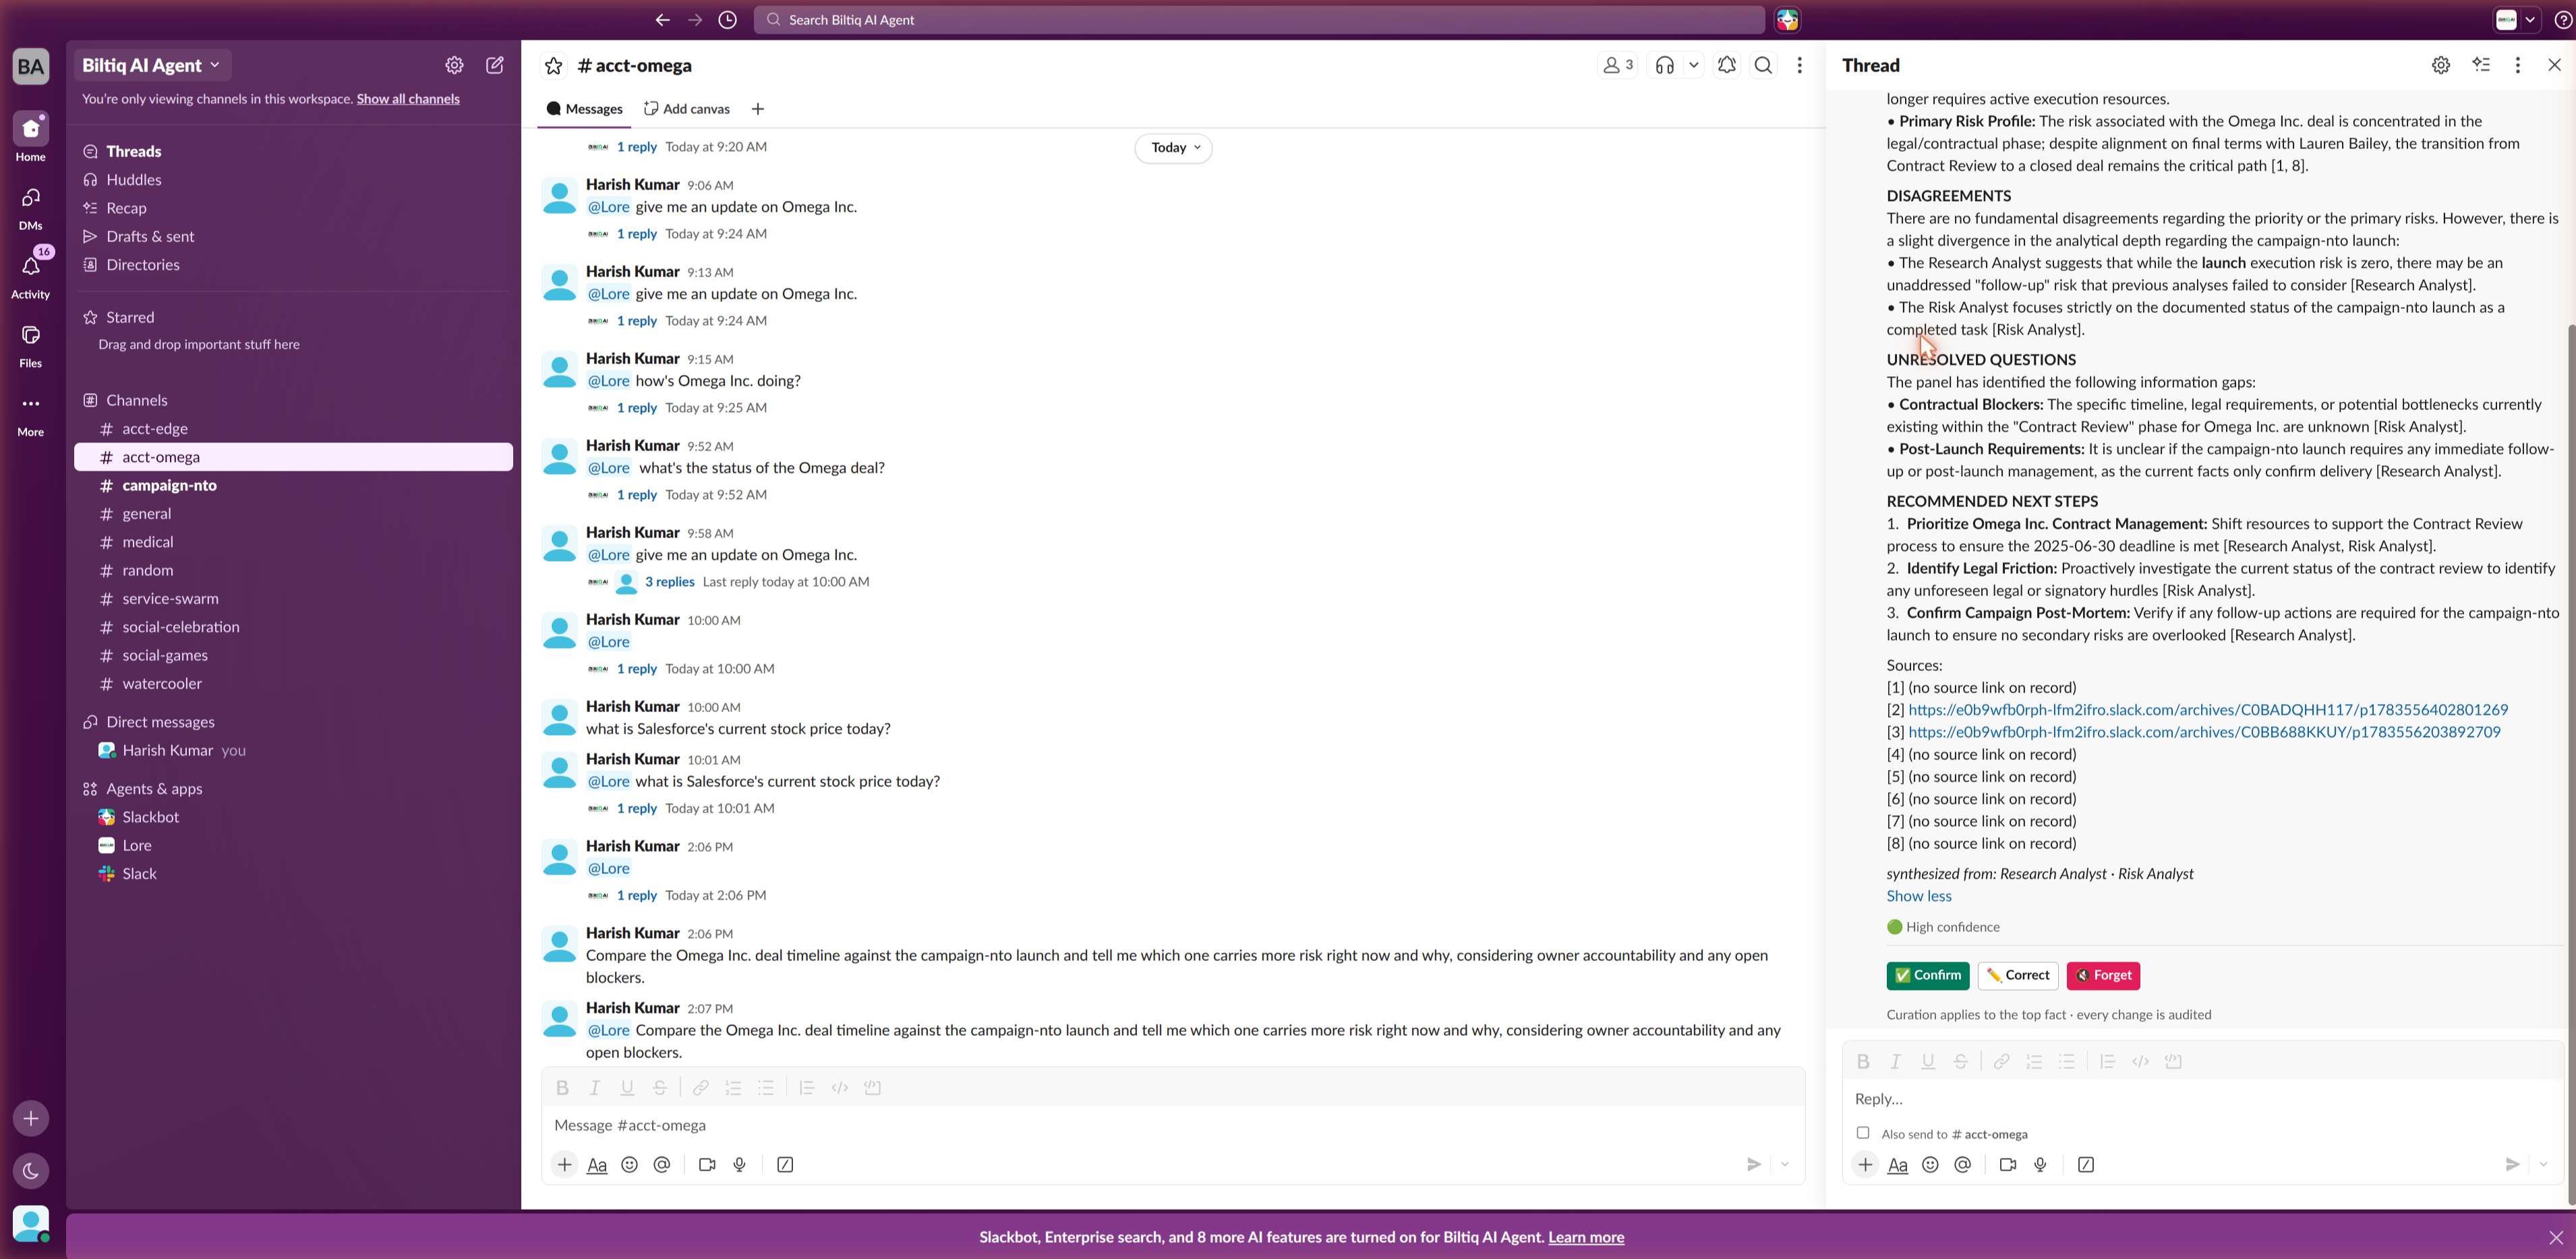This screenshot has height=1259, width=2576.
Task: Add a new tab to the channel
Action: [758, 109]
